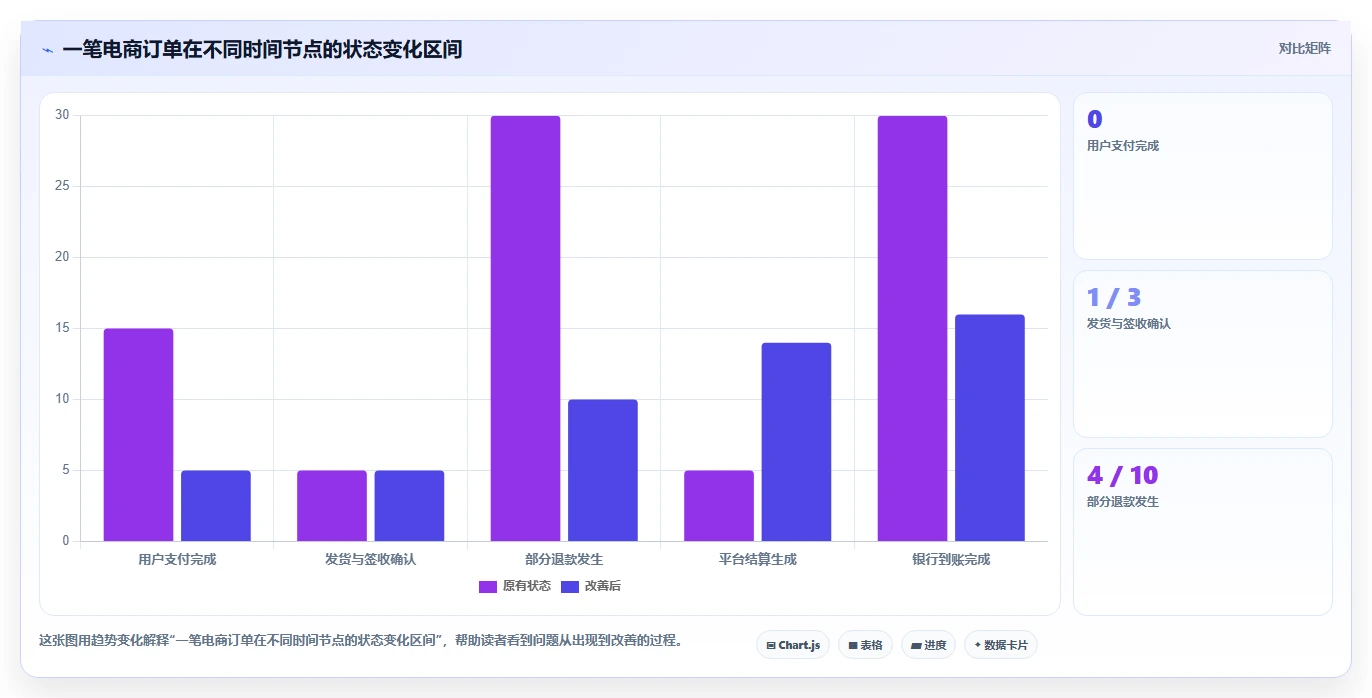Click the blue 银行到账完成 bar
The image size is (1372, 698).
click(x=990, y=428)
